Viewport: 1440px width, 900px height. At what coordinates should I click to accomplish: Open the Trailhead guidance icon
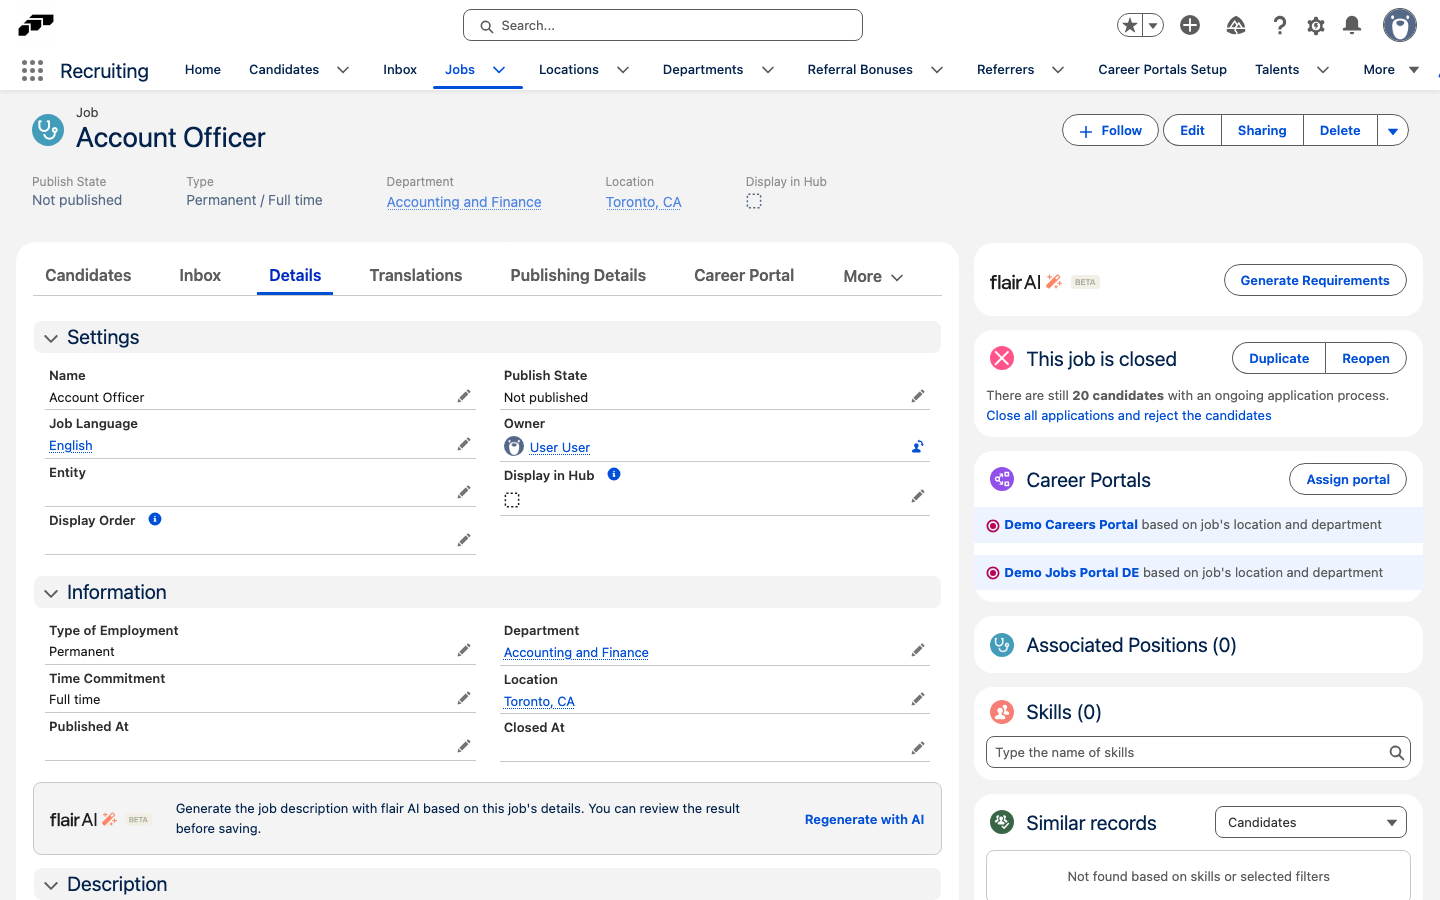pos(1236,25)
